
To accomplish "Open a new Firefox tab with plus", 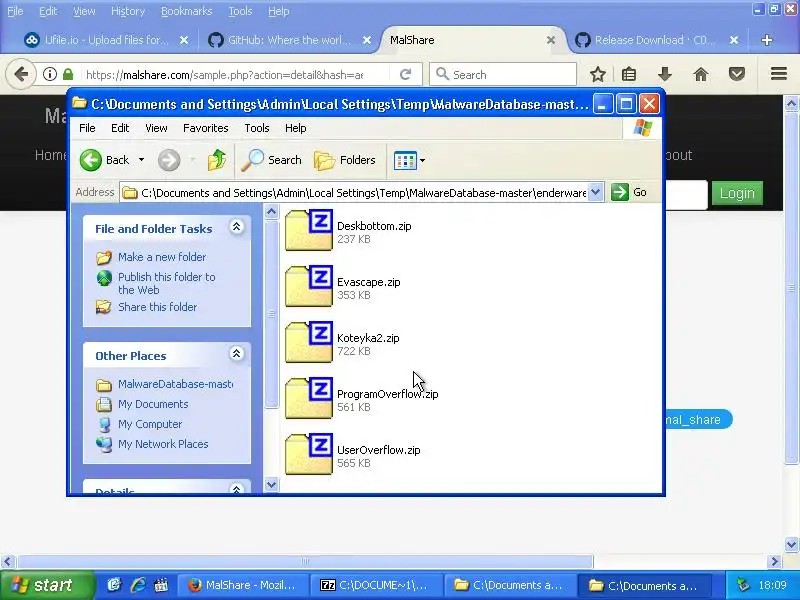I will pyautogui.click(x=766, y=40).
